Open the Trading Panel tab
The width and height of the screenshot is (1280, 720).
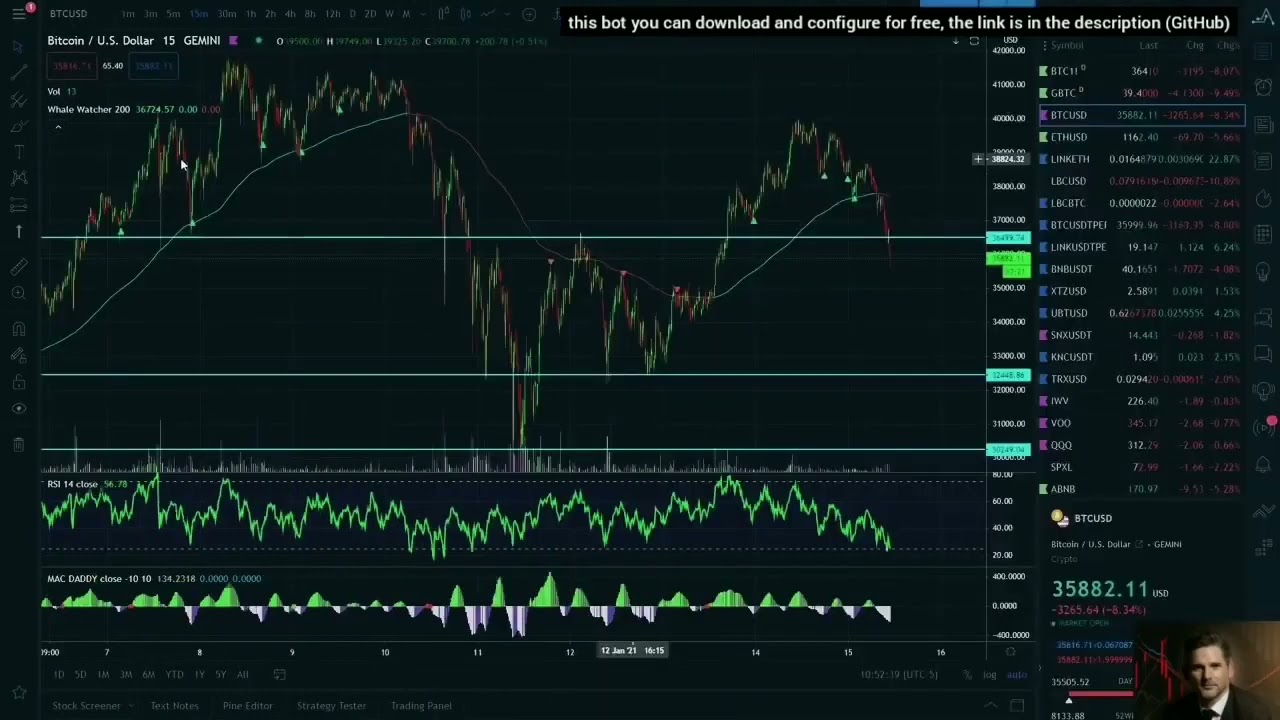421,706
